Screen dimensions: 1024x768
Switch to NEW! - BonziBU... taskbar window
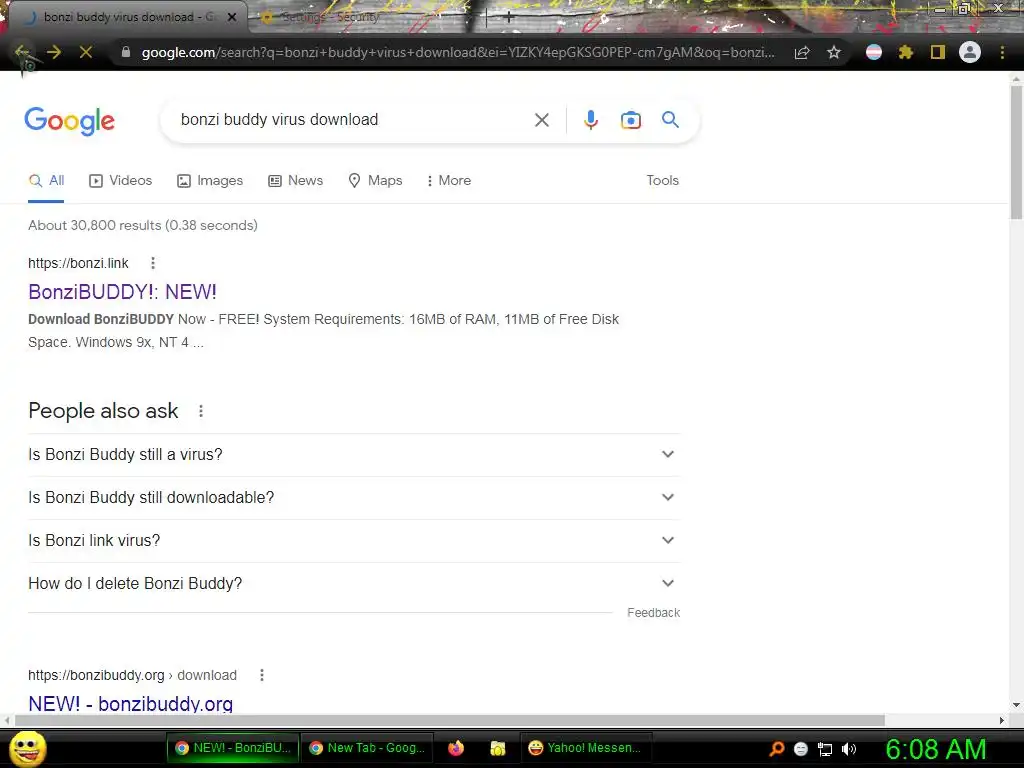click(233, 748)
